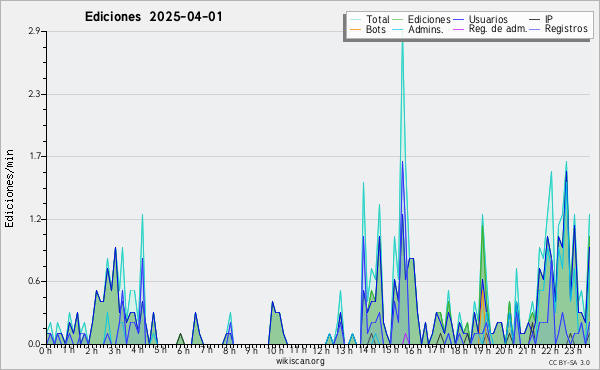This screenshot has height=370, width=600.
Task: Click the y-axis value 1.2
Action: coord(35,219)
